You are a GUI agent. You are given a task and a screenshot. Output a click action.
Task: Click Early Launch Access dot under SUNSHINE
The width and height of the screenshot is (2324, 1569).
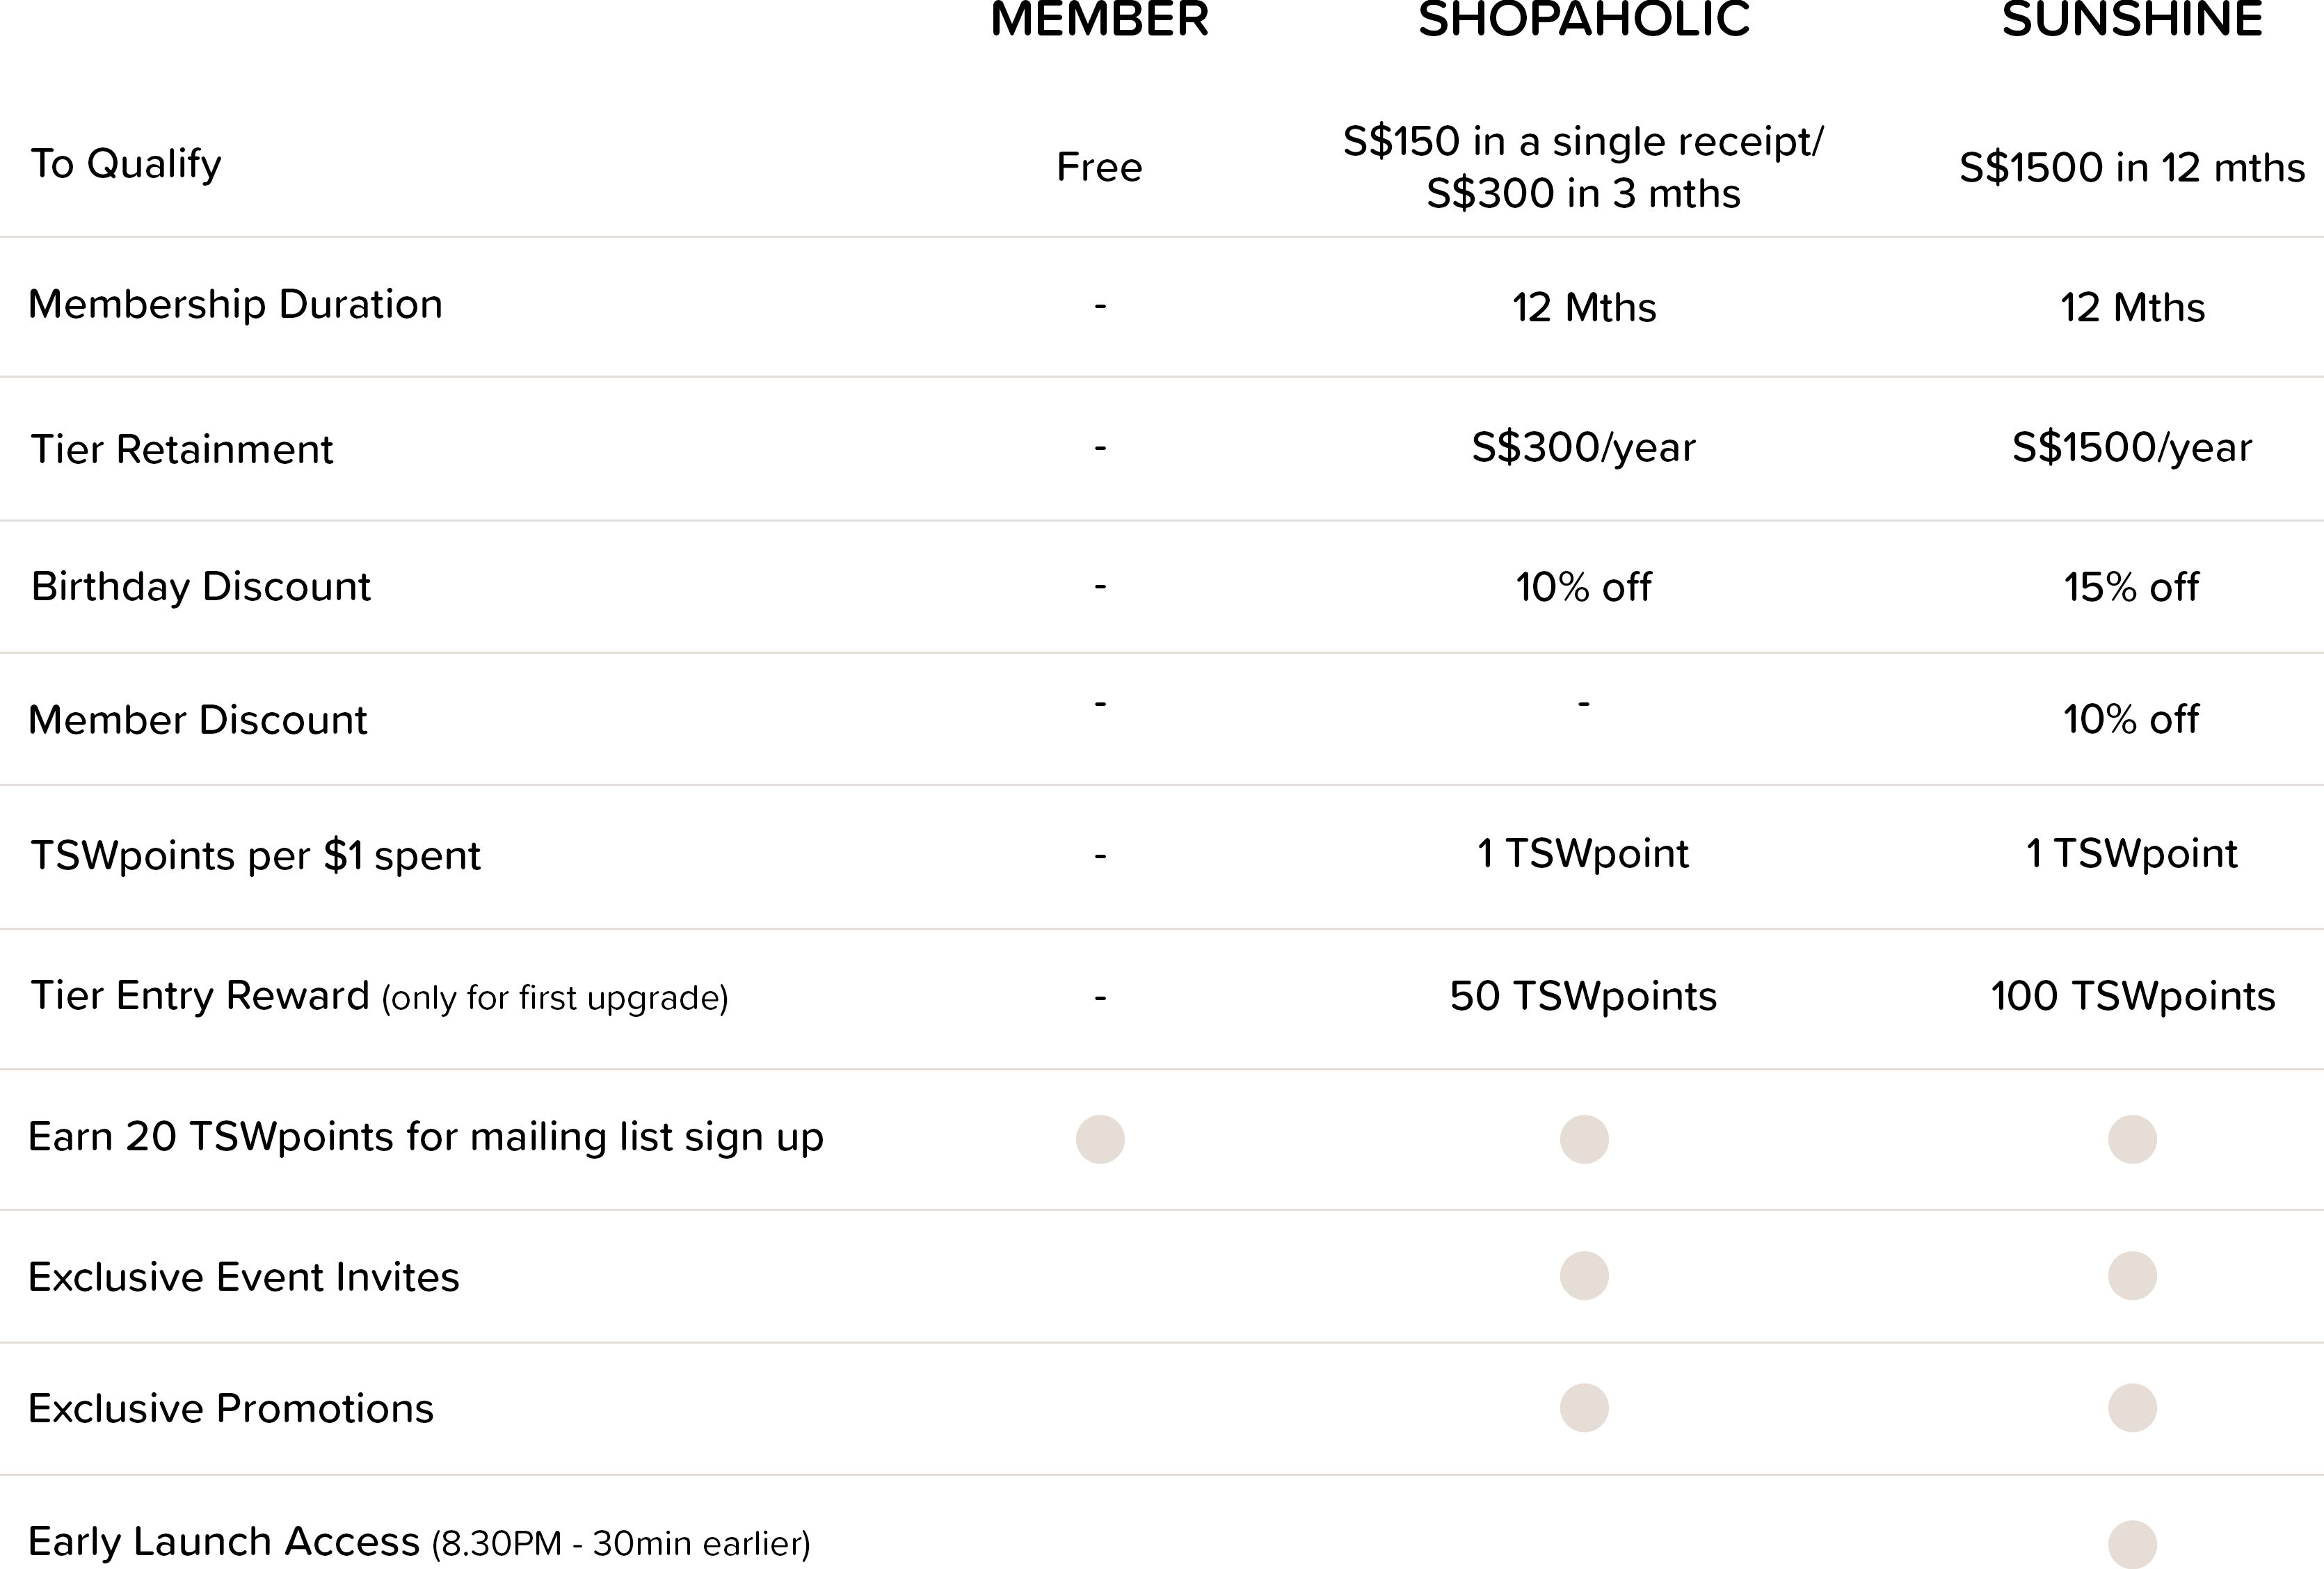[x=2132, y=1544]
